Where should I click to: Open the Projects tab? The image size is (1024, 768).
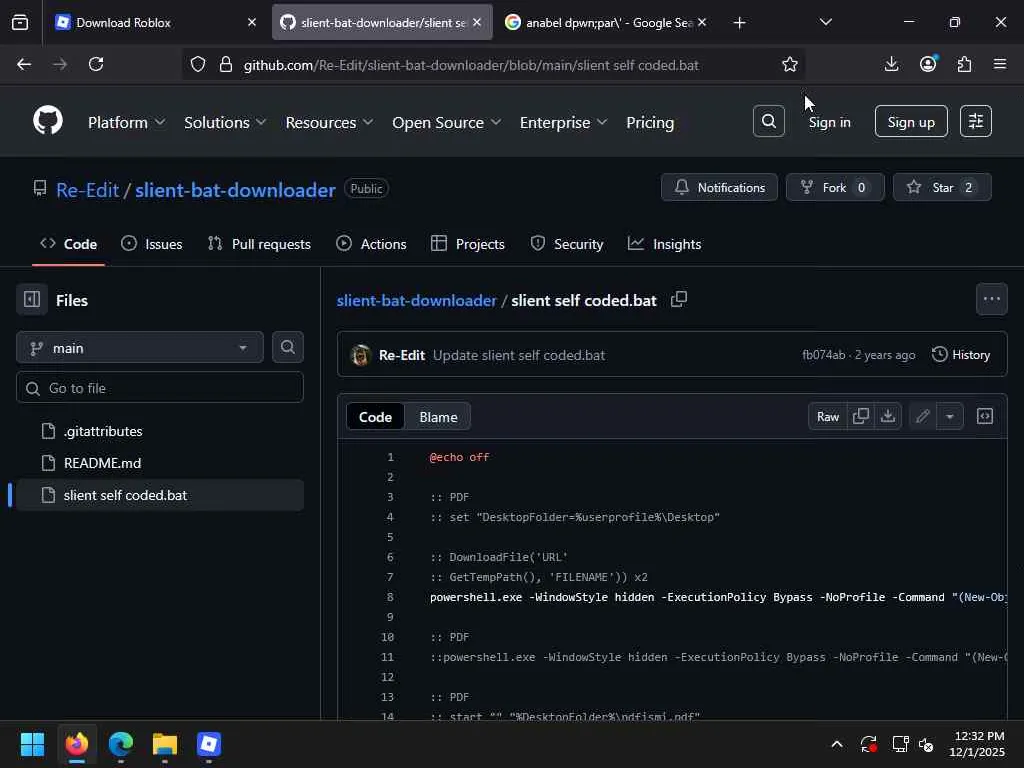468,244
